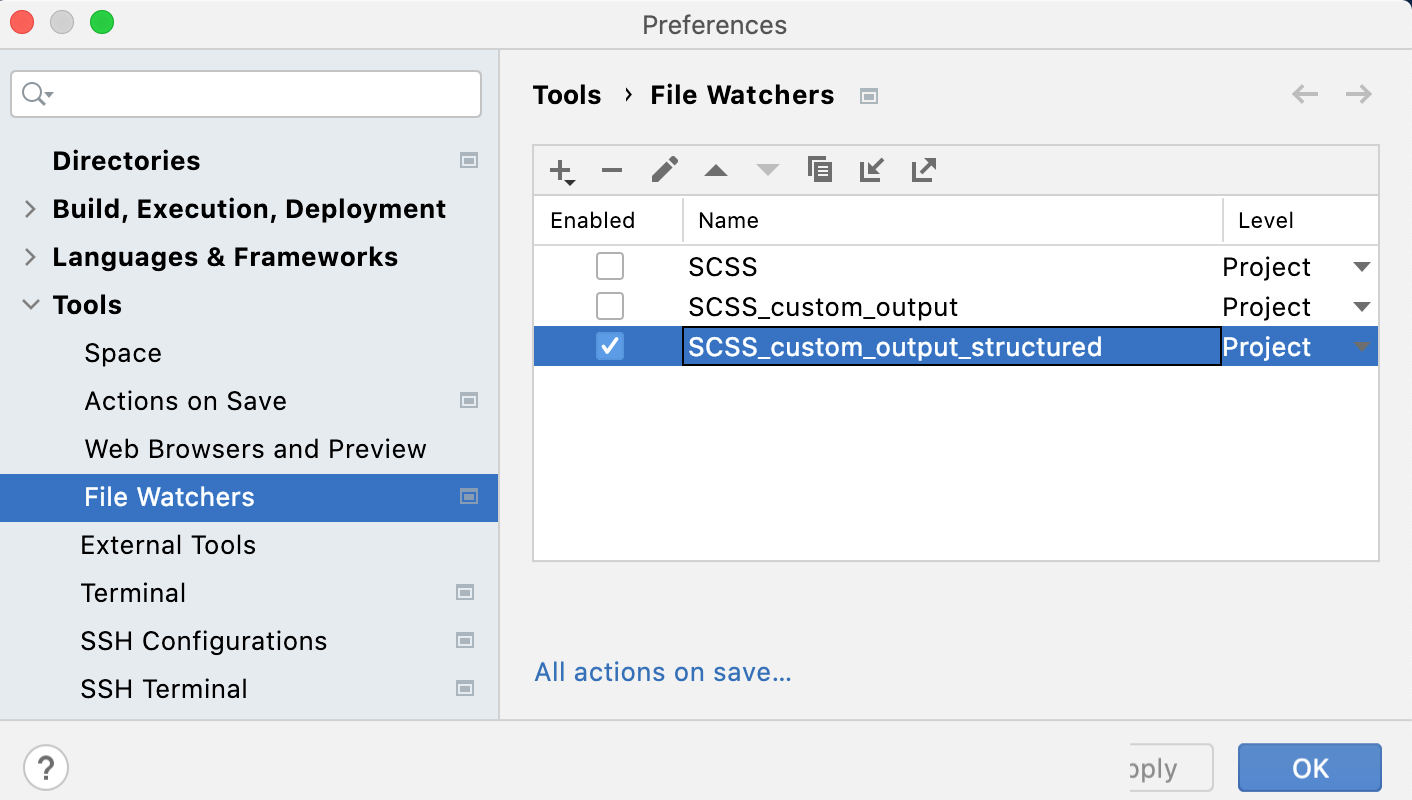Export watchers using the export icon
1412x800 pixels.
tap(922, 170)
